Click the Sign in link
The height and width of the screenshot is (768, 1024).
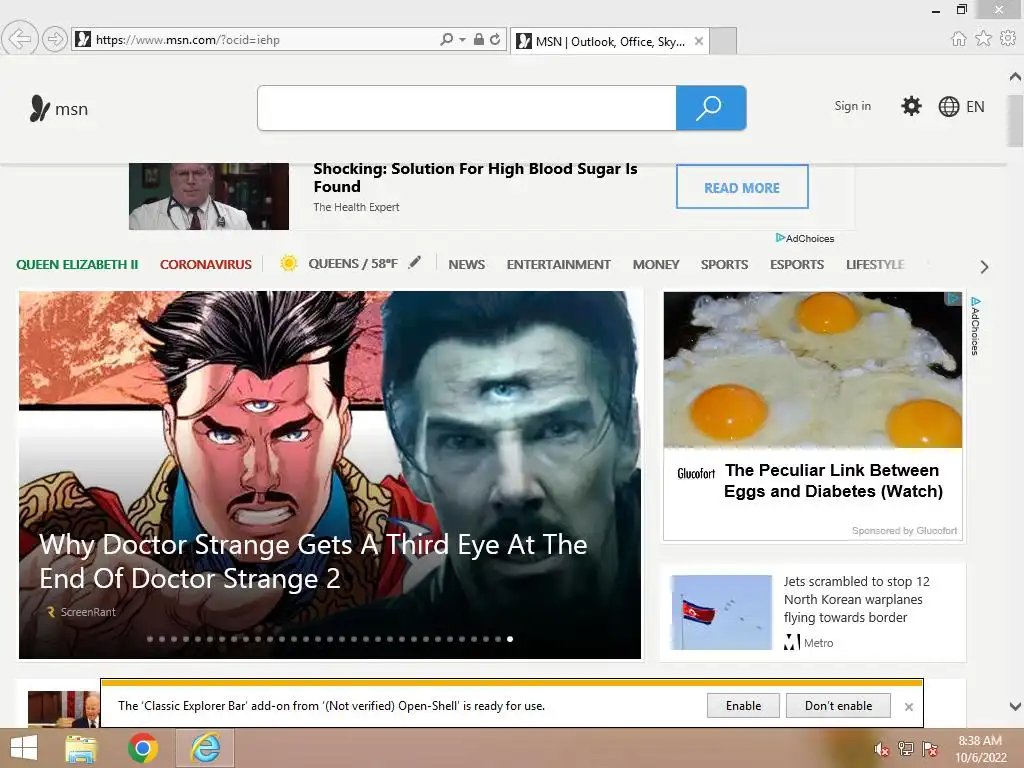852,106
